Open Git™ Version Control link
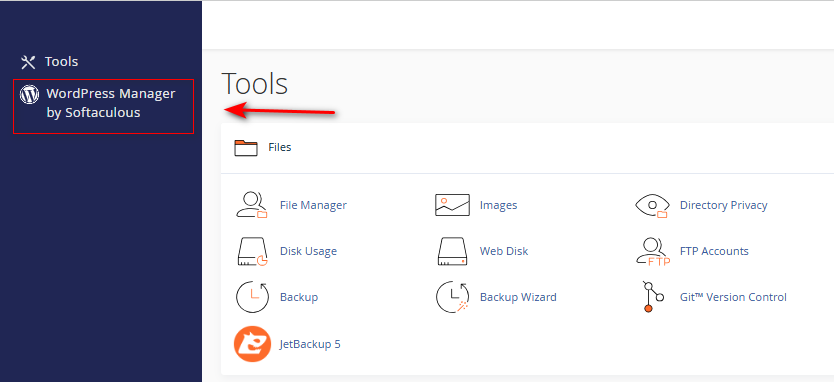Image resolution: width=834 pixels, height=382 pixels. point(733,297)
